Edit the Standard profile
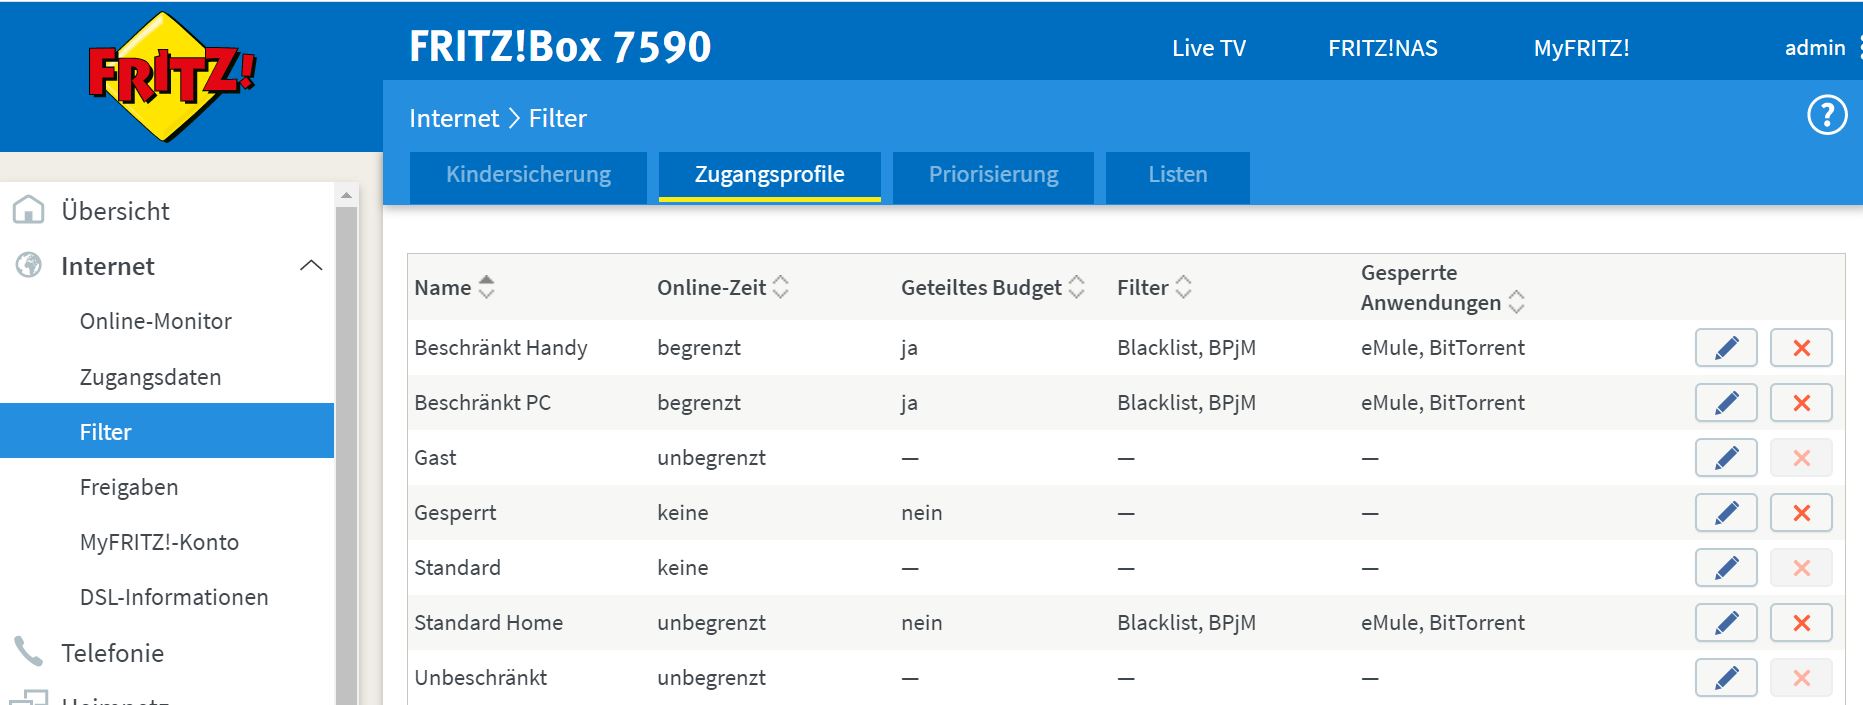1863x705 pixels. (1726, 568)
